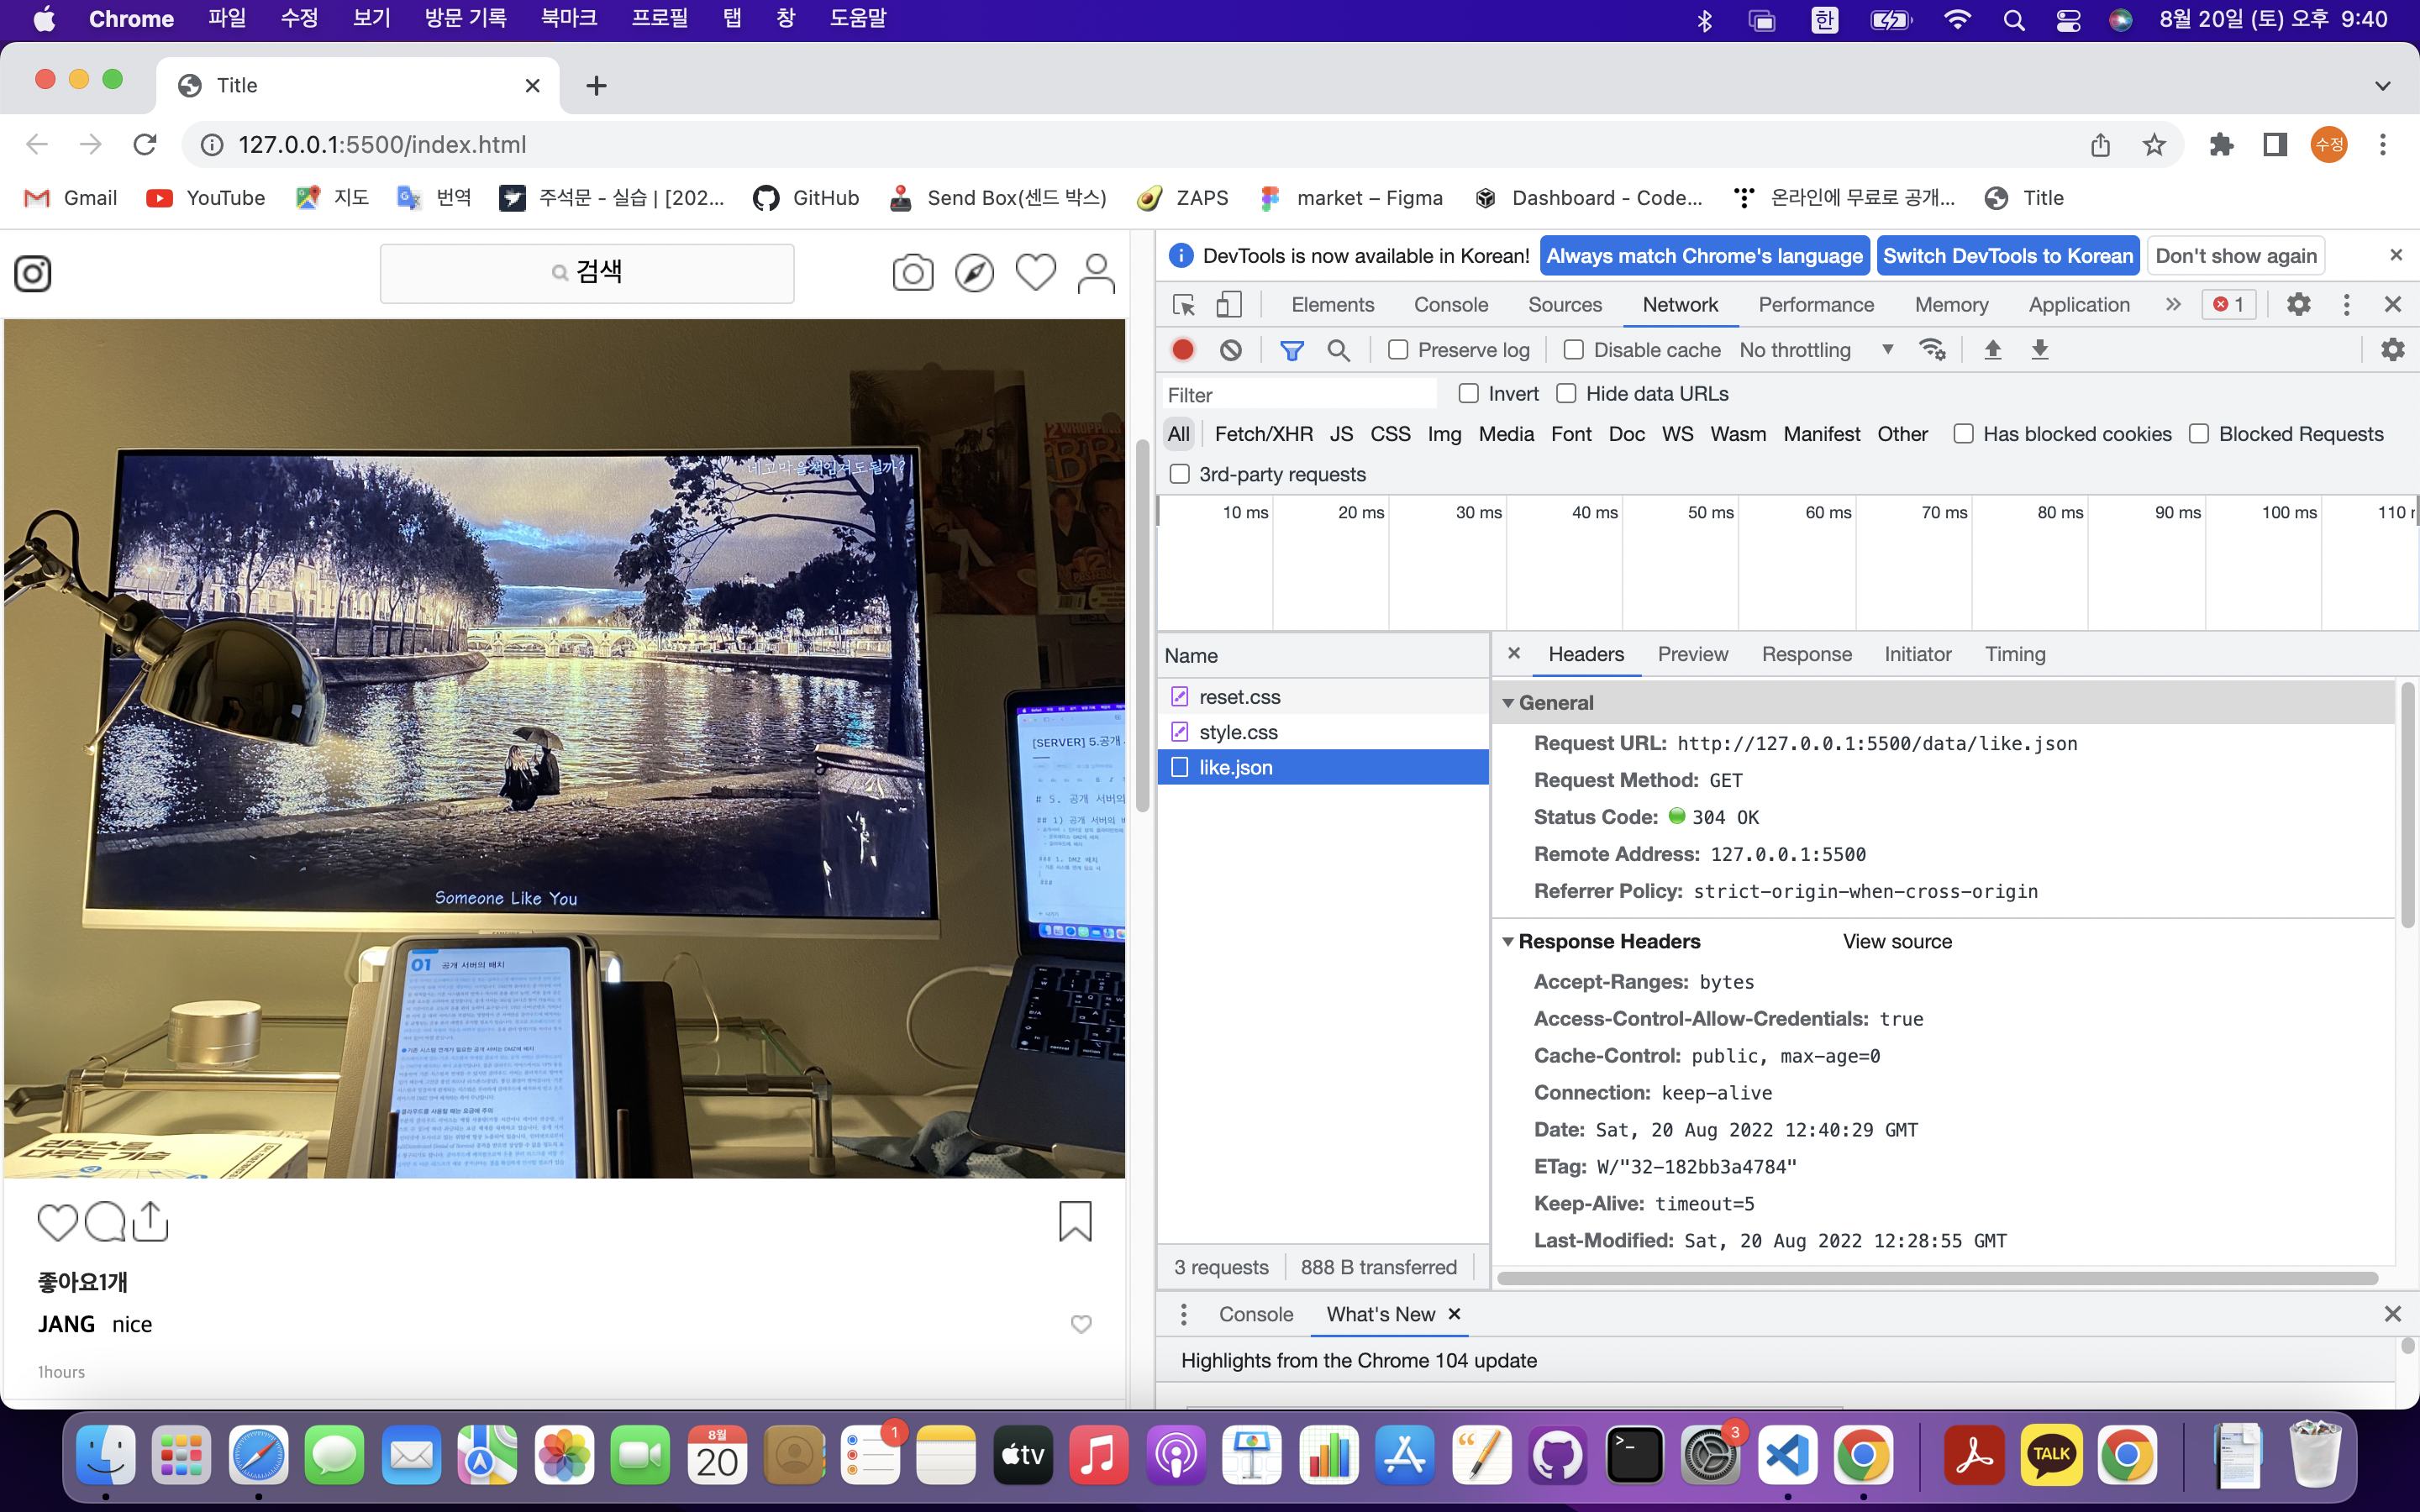
Task: Open Visual Studio Code from the Dock
Action: coord(1787,1455)
